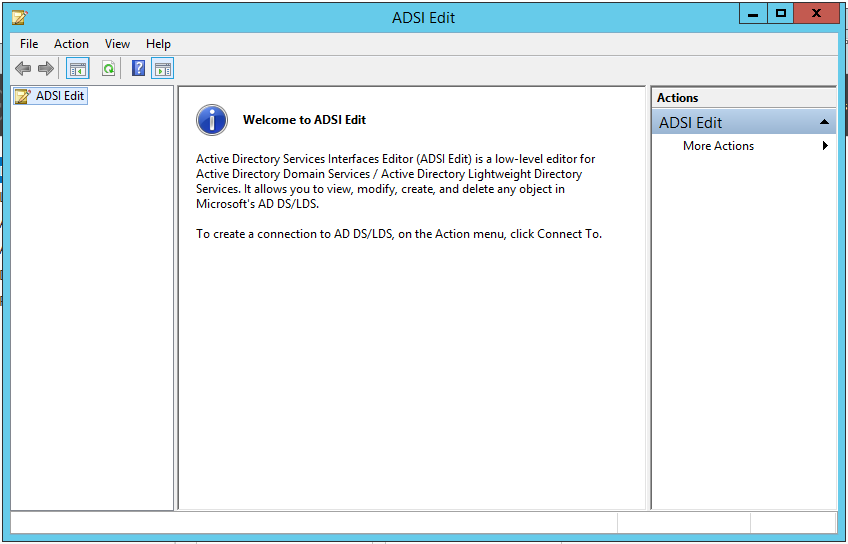This screenshot has width=848, height=544.
Task: Click the Welcome to ADSI Edit heading
Action: coord(304,120)
